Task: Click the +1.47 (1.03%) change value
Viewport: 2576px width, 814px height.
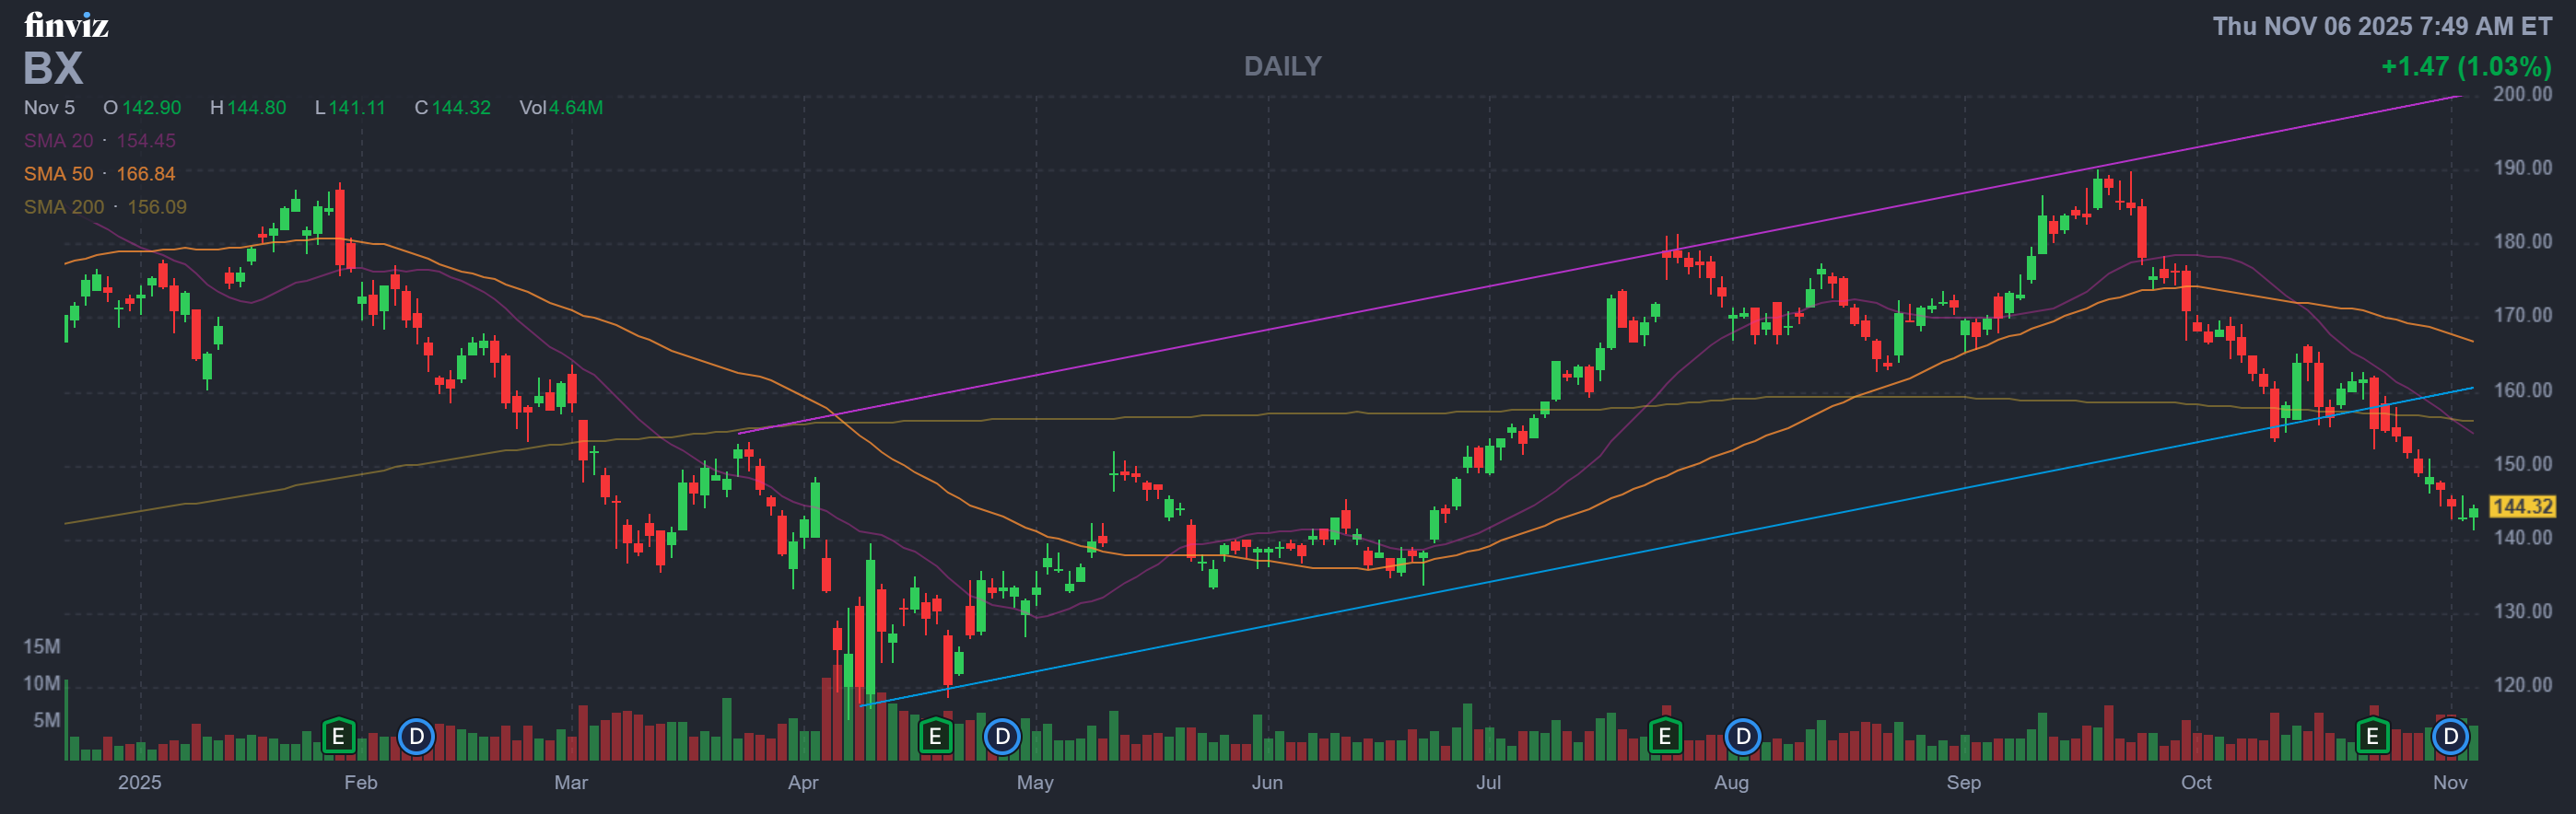Action: [x=2465, y=66]
